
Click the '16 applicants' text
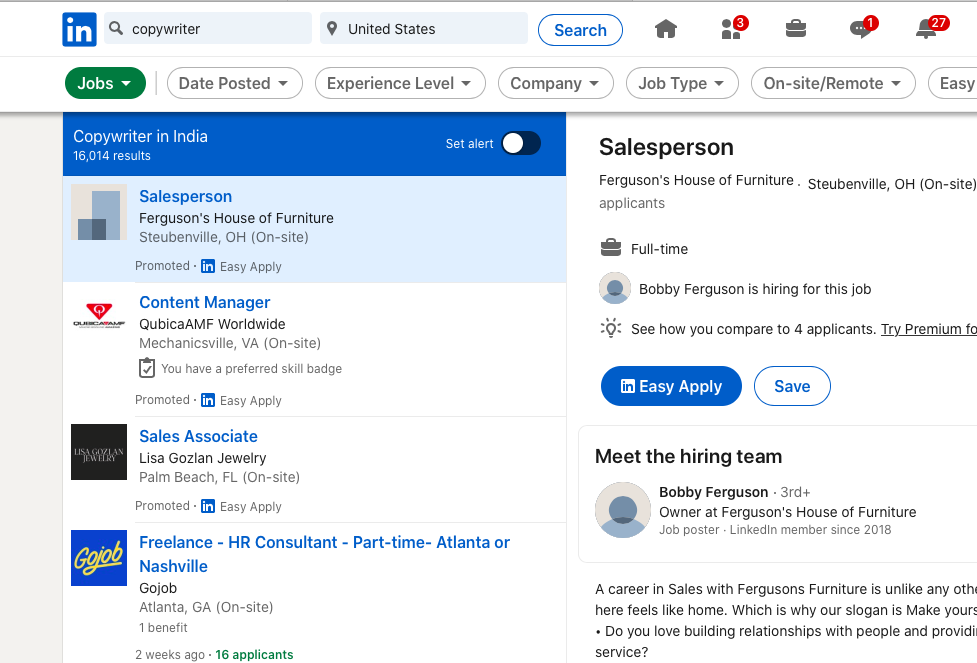(x=254, y=654)
